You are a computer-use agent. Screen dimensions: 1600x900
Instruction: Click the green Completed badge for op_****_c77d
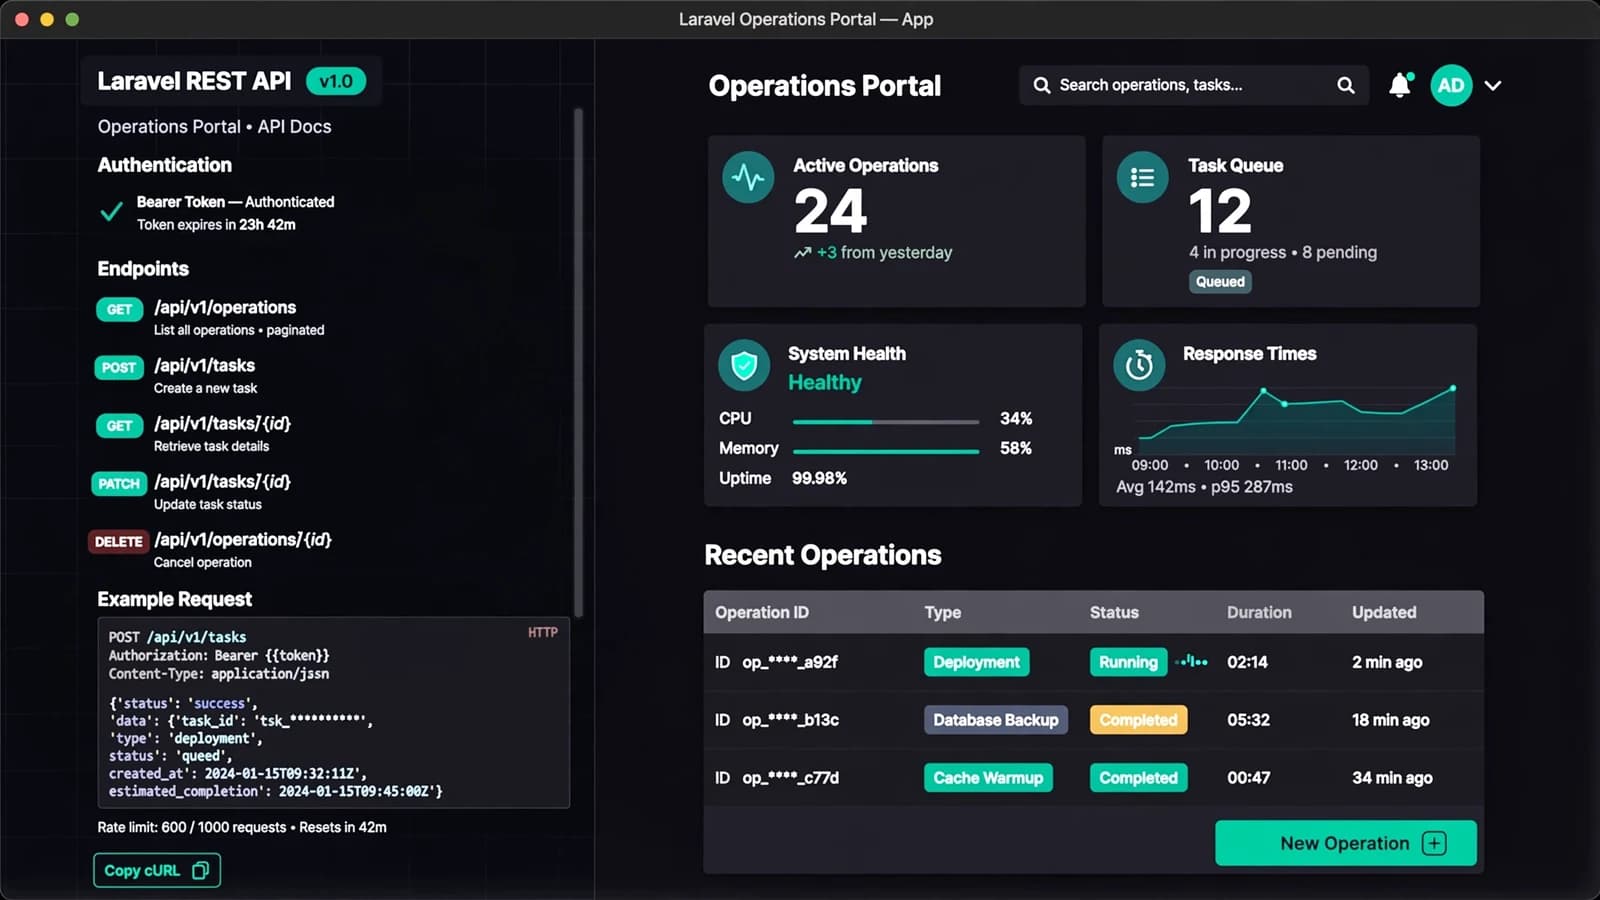click(x=1138, y=778)
